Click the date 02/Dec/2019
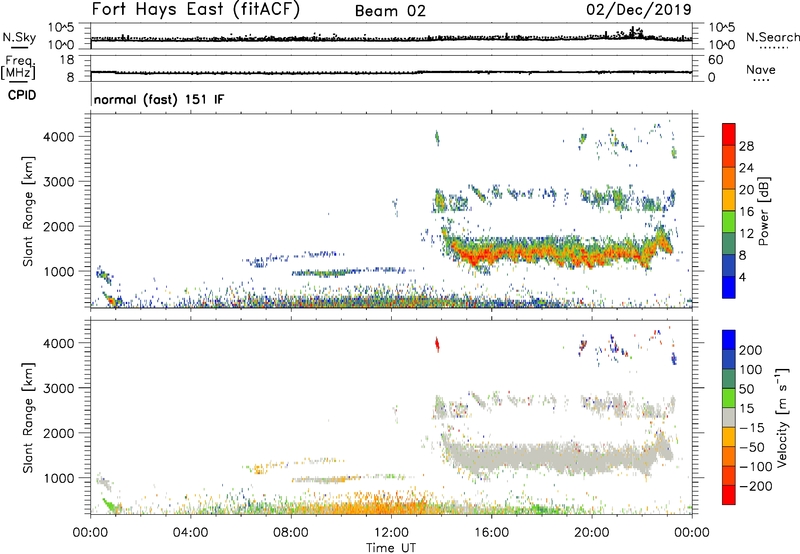The width and height of the screenshot is (800, 554). [639, 9]
